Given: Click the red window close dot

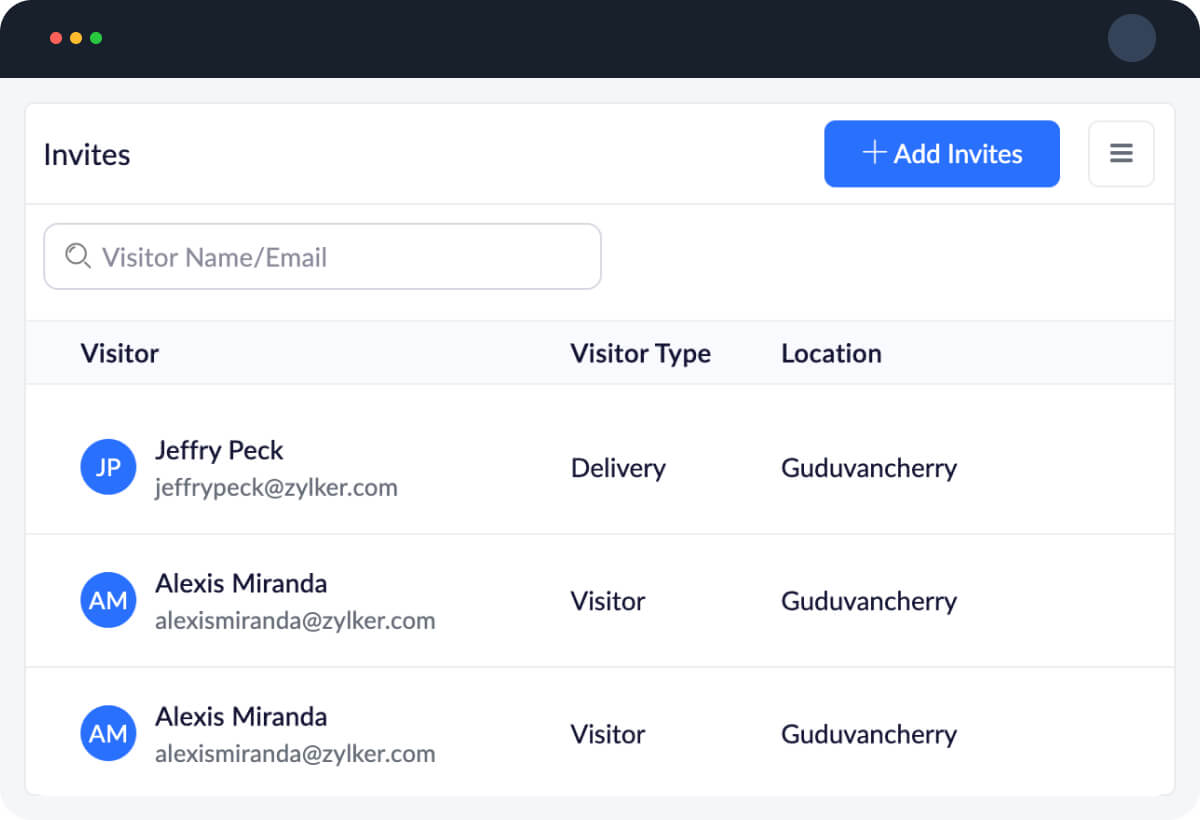Looking at the screenshot, I should coord(56,38).
